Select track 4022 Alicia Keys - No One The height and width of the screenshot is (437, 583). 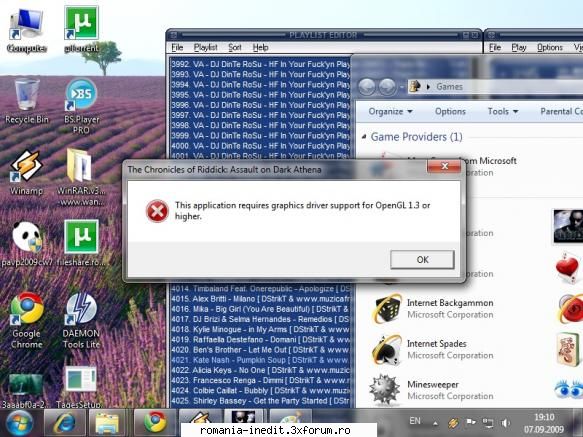(260, 370)
